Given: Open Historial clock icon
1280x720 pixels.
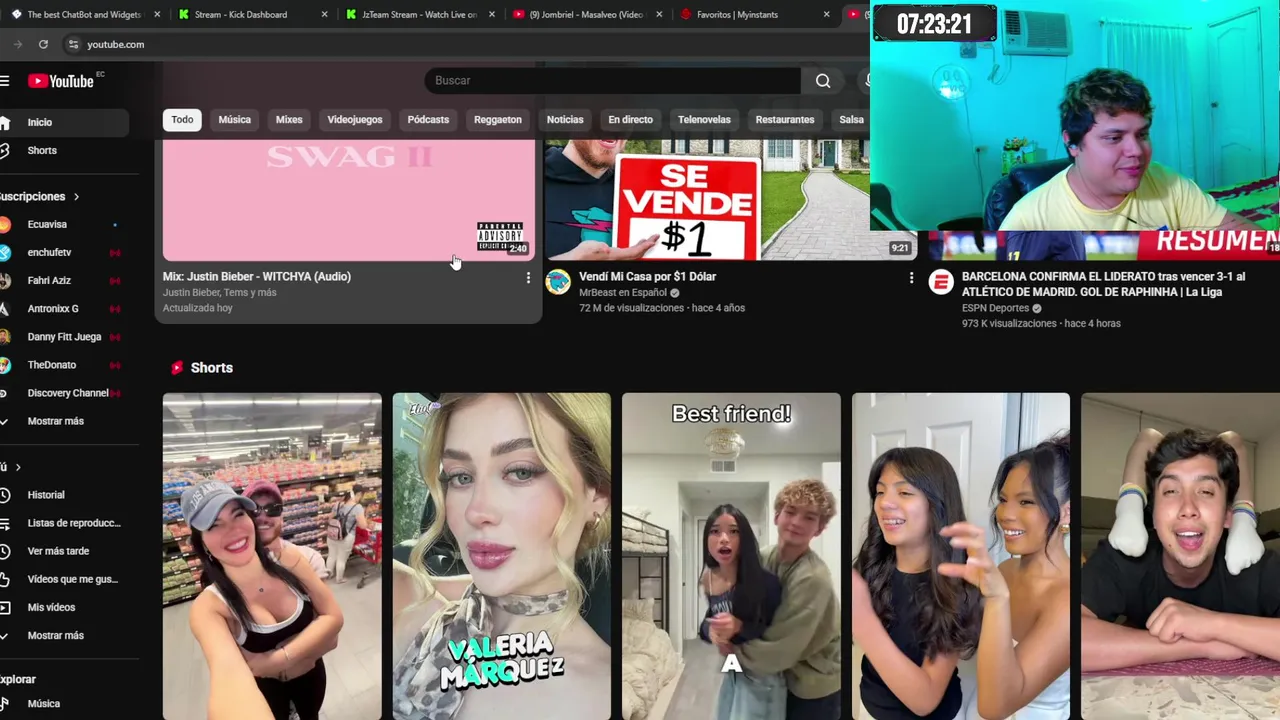Looking at the screenshot, I should click(5, 495).
